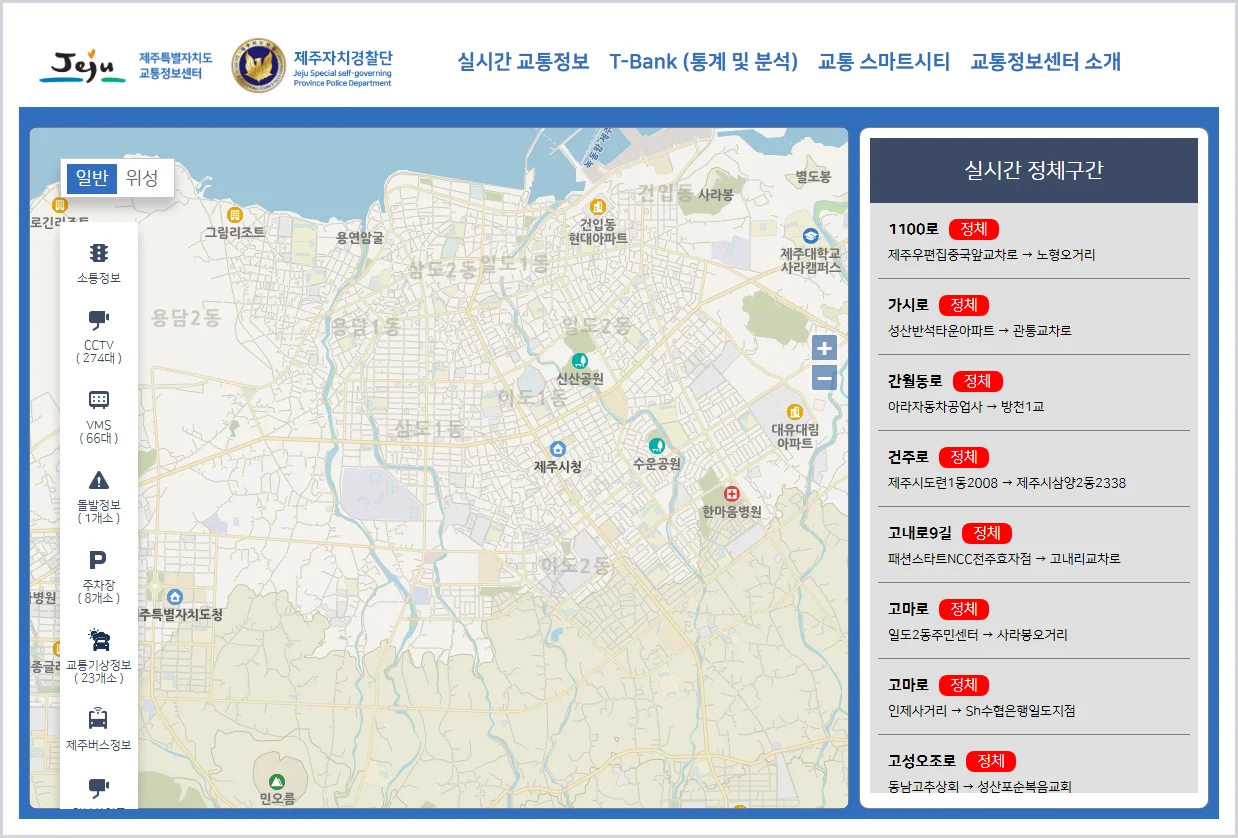
Task: Select the 가시로 congestion entry
Action: [1034, 317]
